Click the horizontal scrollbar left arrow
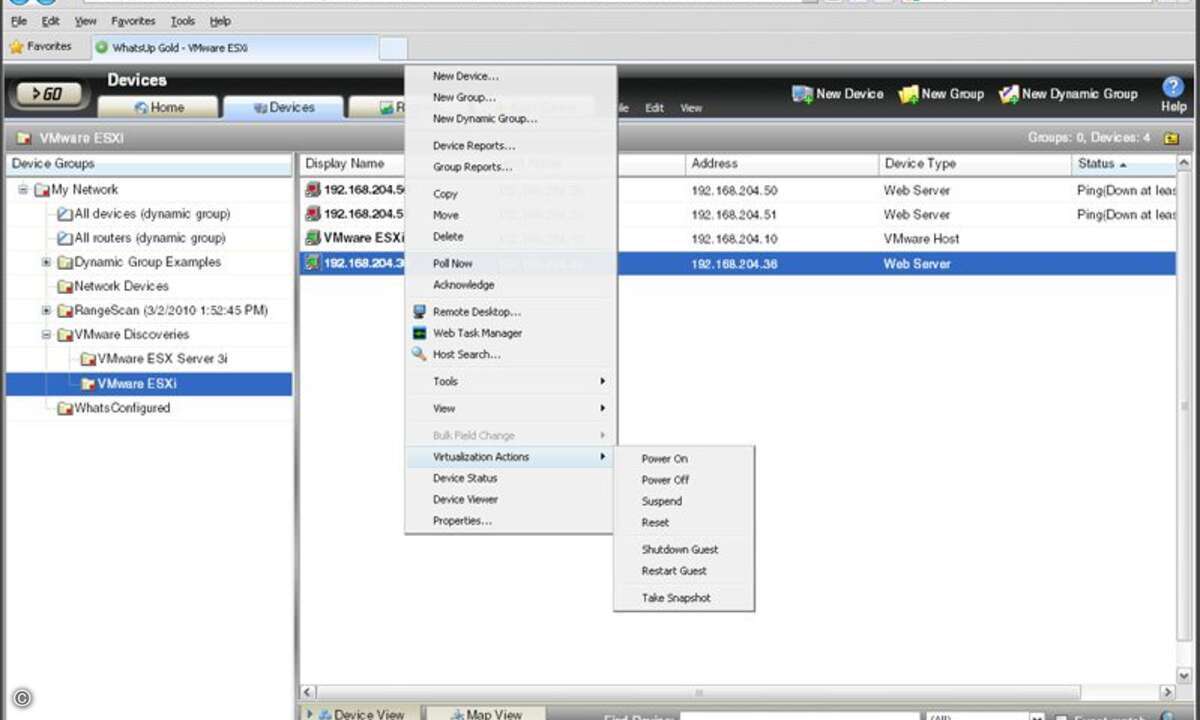The width and height of the screenshot is (1200, 720). tap(308, 692)
